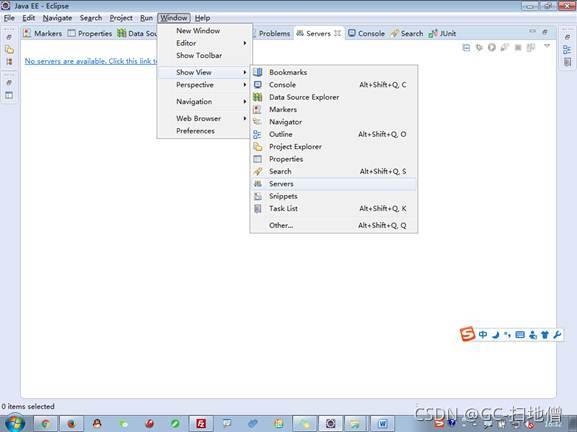Viewport: 577px width, 432px height.
Task: Click the stop server square icon
Action: (x=518, y=47)
